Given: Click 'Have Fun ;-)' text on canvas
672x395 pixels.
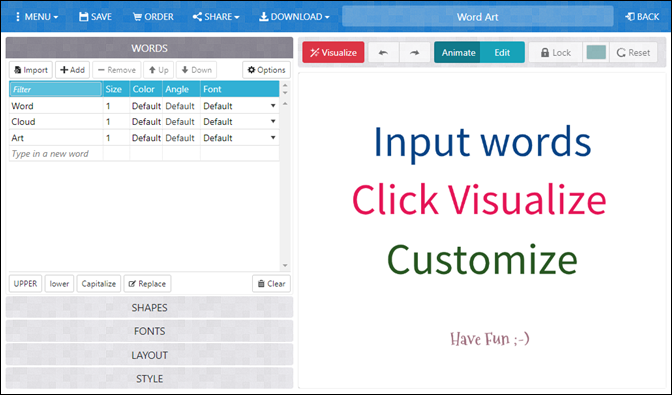Looking at the screenshot, I should click(x=490, y=339).
